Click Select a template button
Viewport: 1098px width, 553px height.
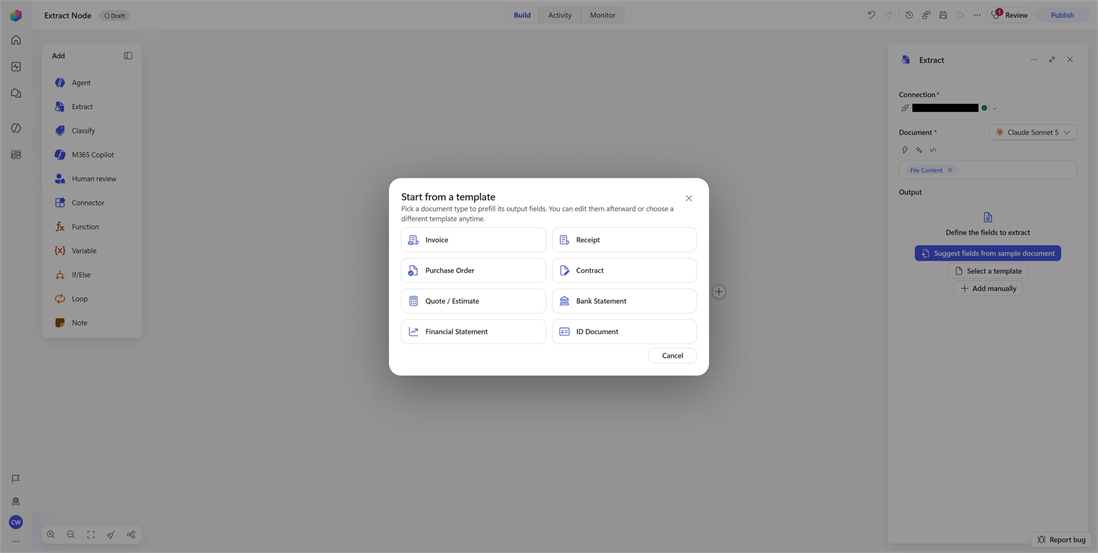click(987, 271)
